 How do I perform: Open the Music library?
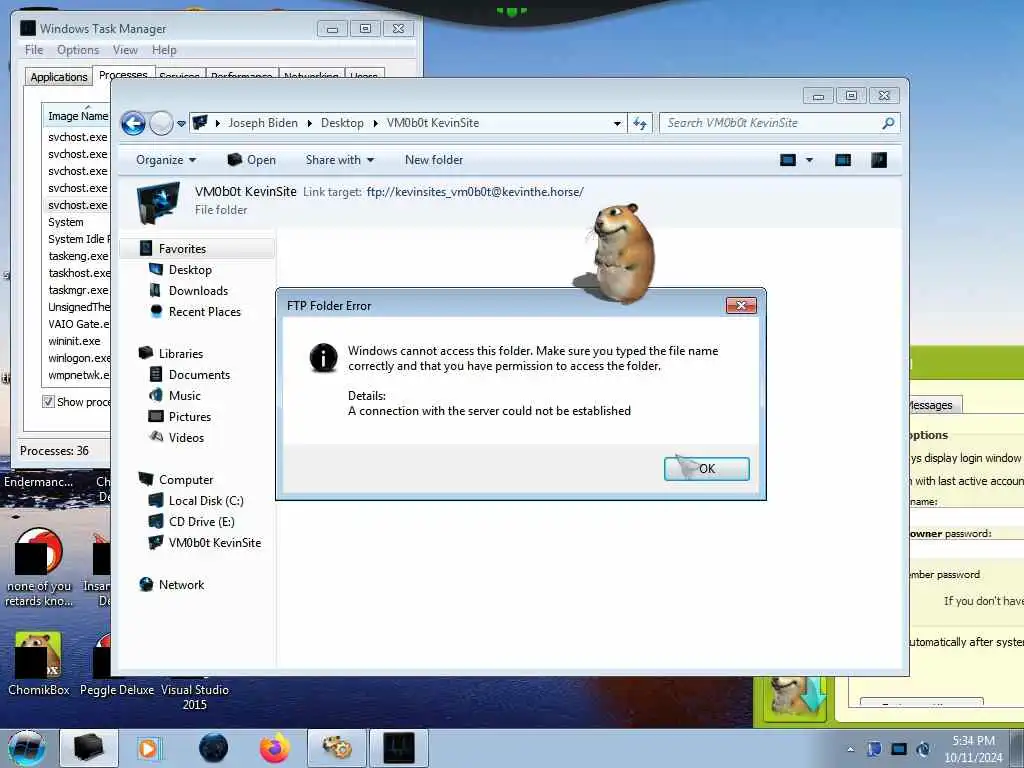click(184, 396)
